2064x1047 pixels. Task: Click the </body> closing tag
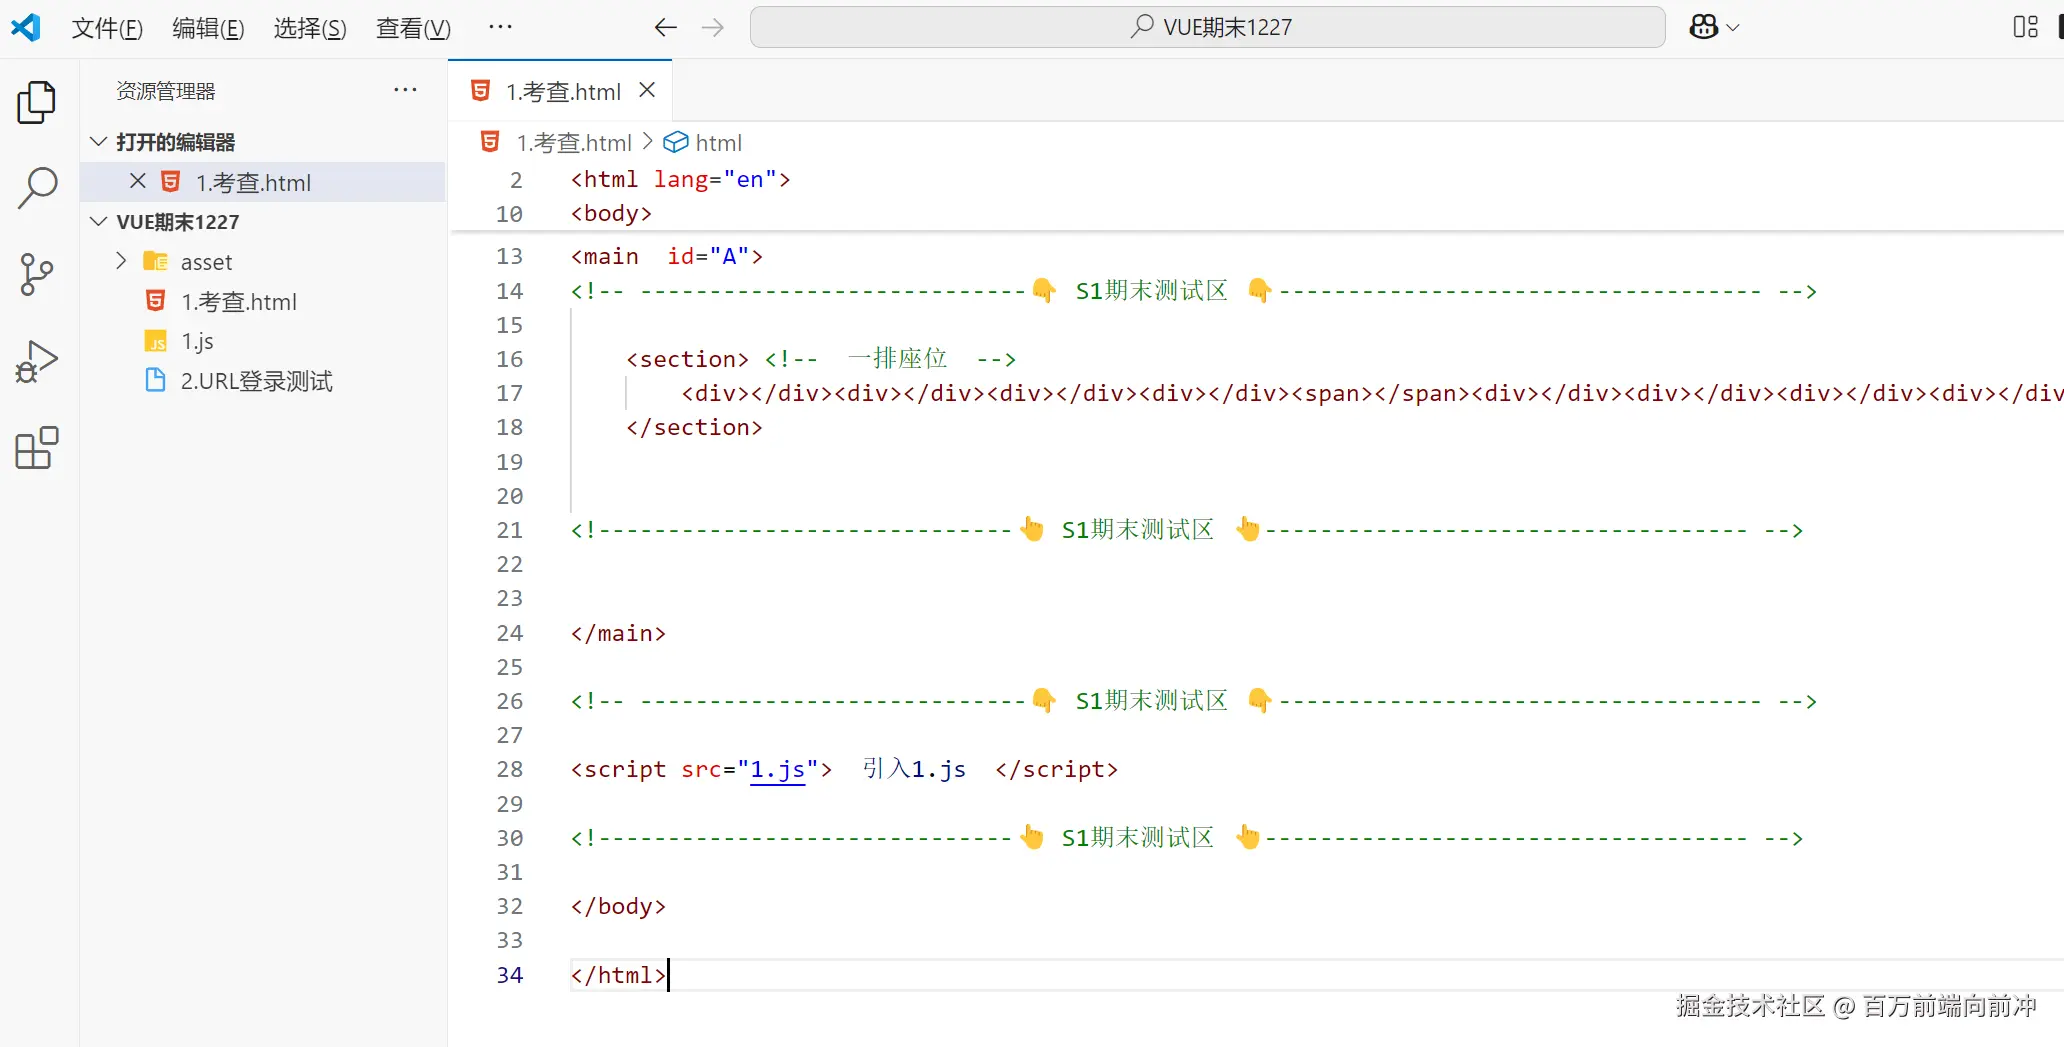(x=618, y=906)
